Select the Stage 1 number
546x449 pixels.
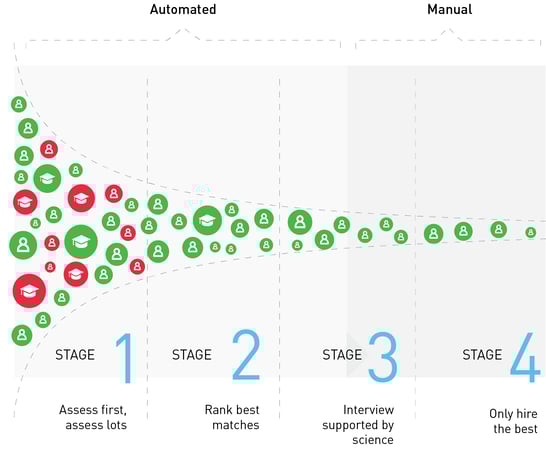coord(124,358)
